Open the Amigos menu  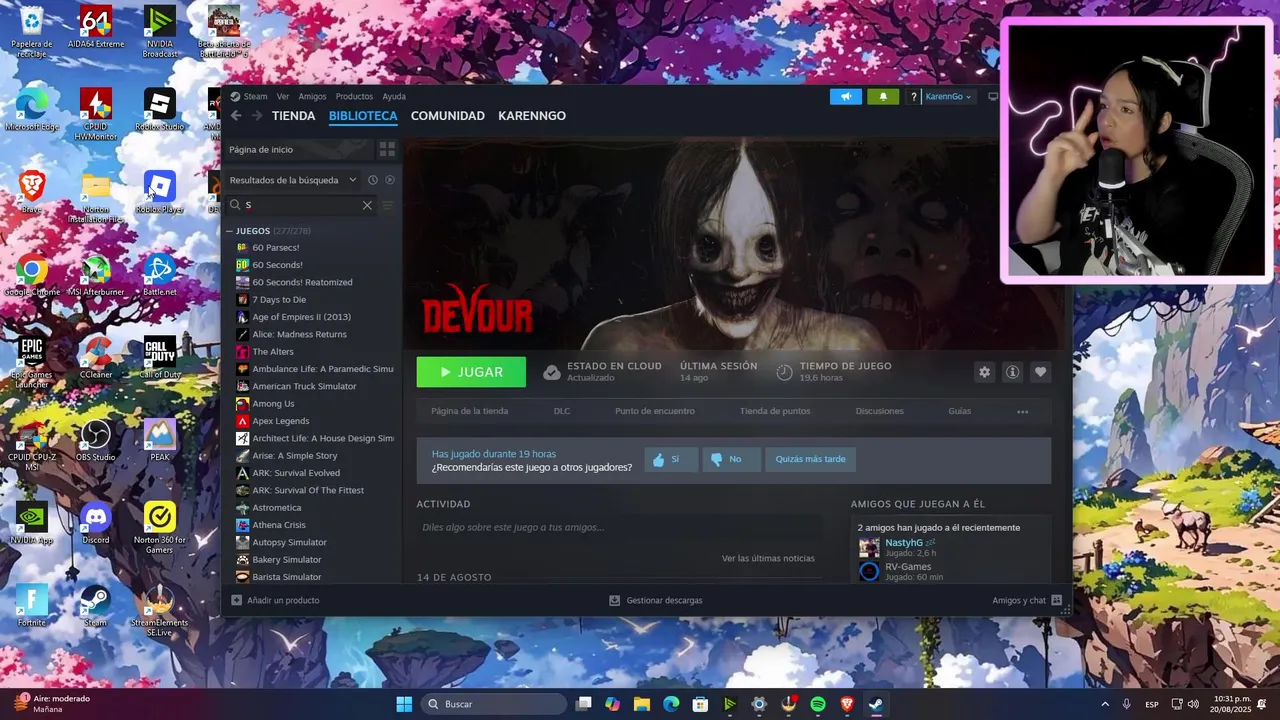click(312, 97)
